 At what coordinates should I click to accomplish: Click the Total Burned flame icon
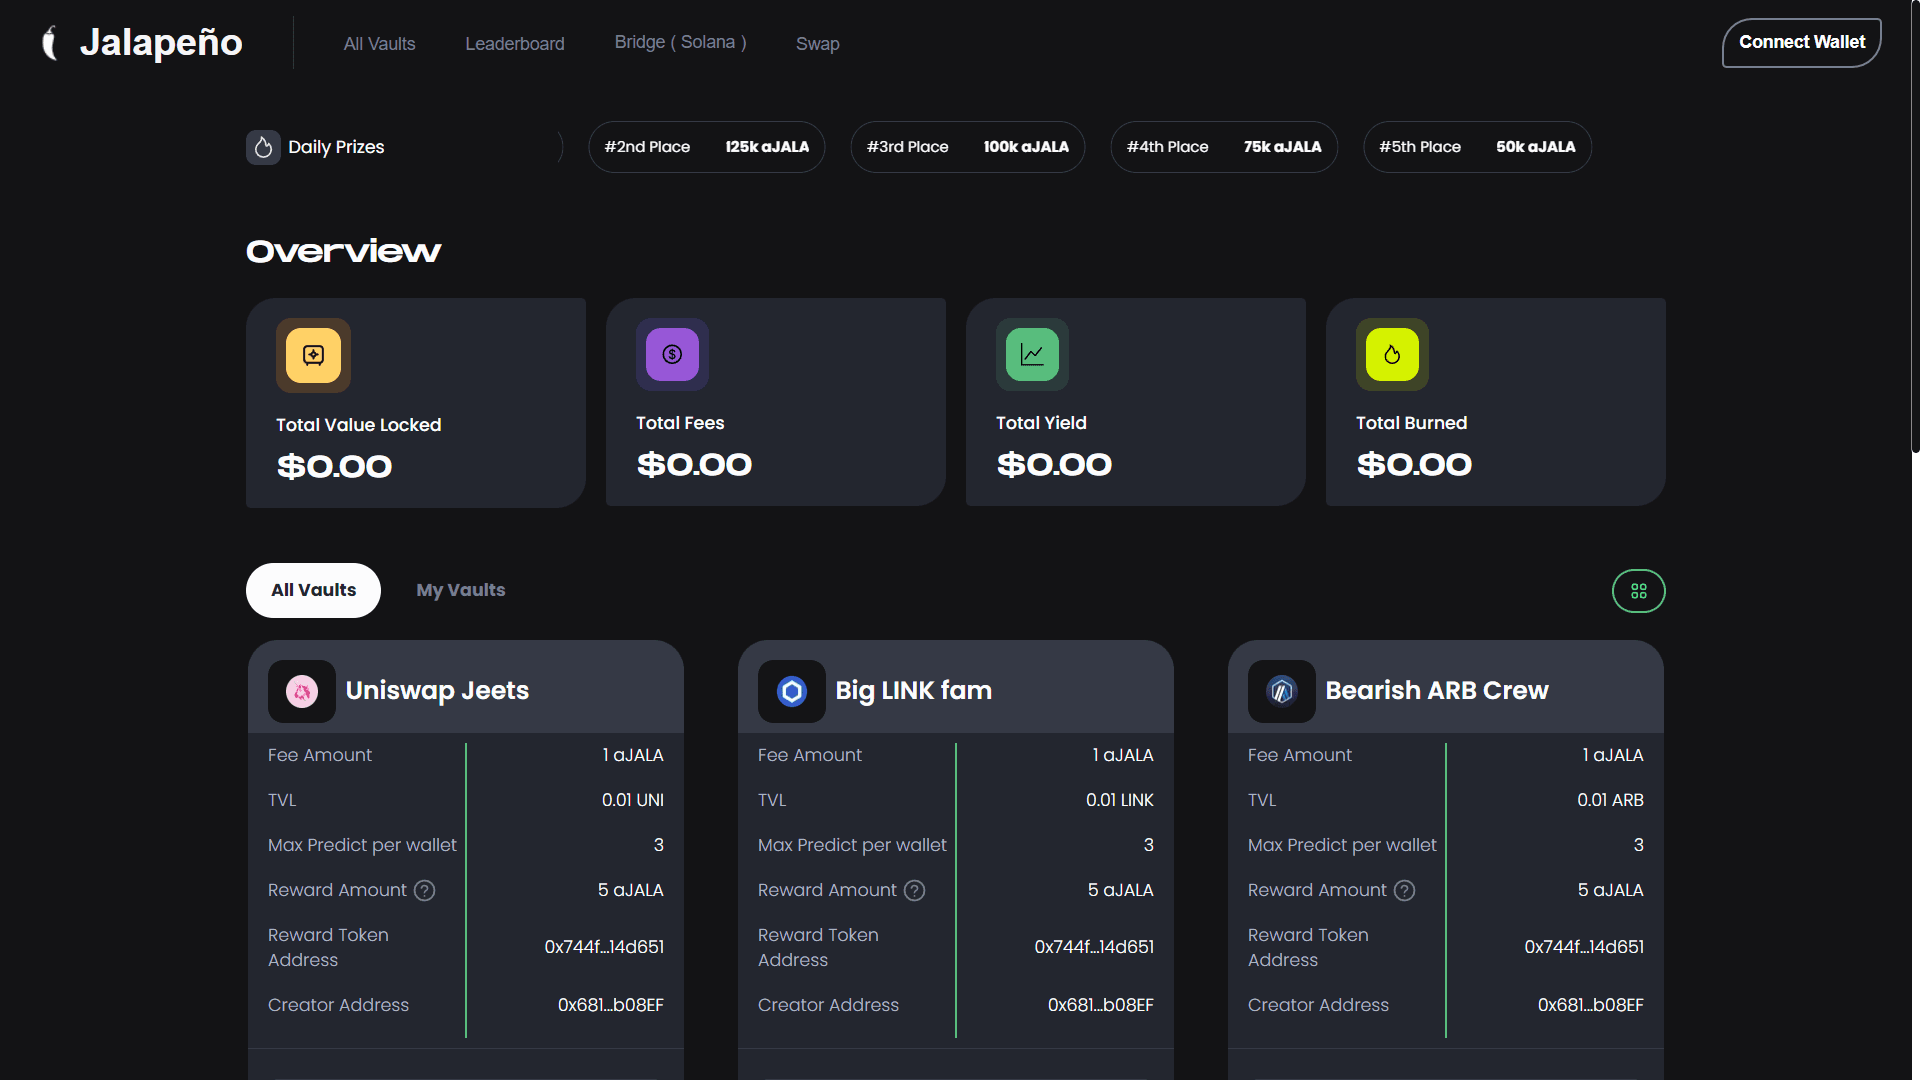pos(1392,354)
